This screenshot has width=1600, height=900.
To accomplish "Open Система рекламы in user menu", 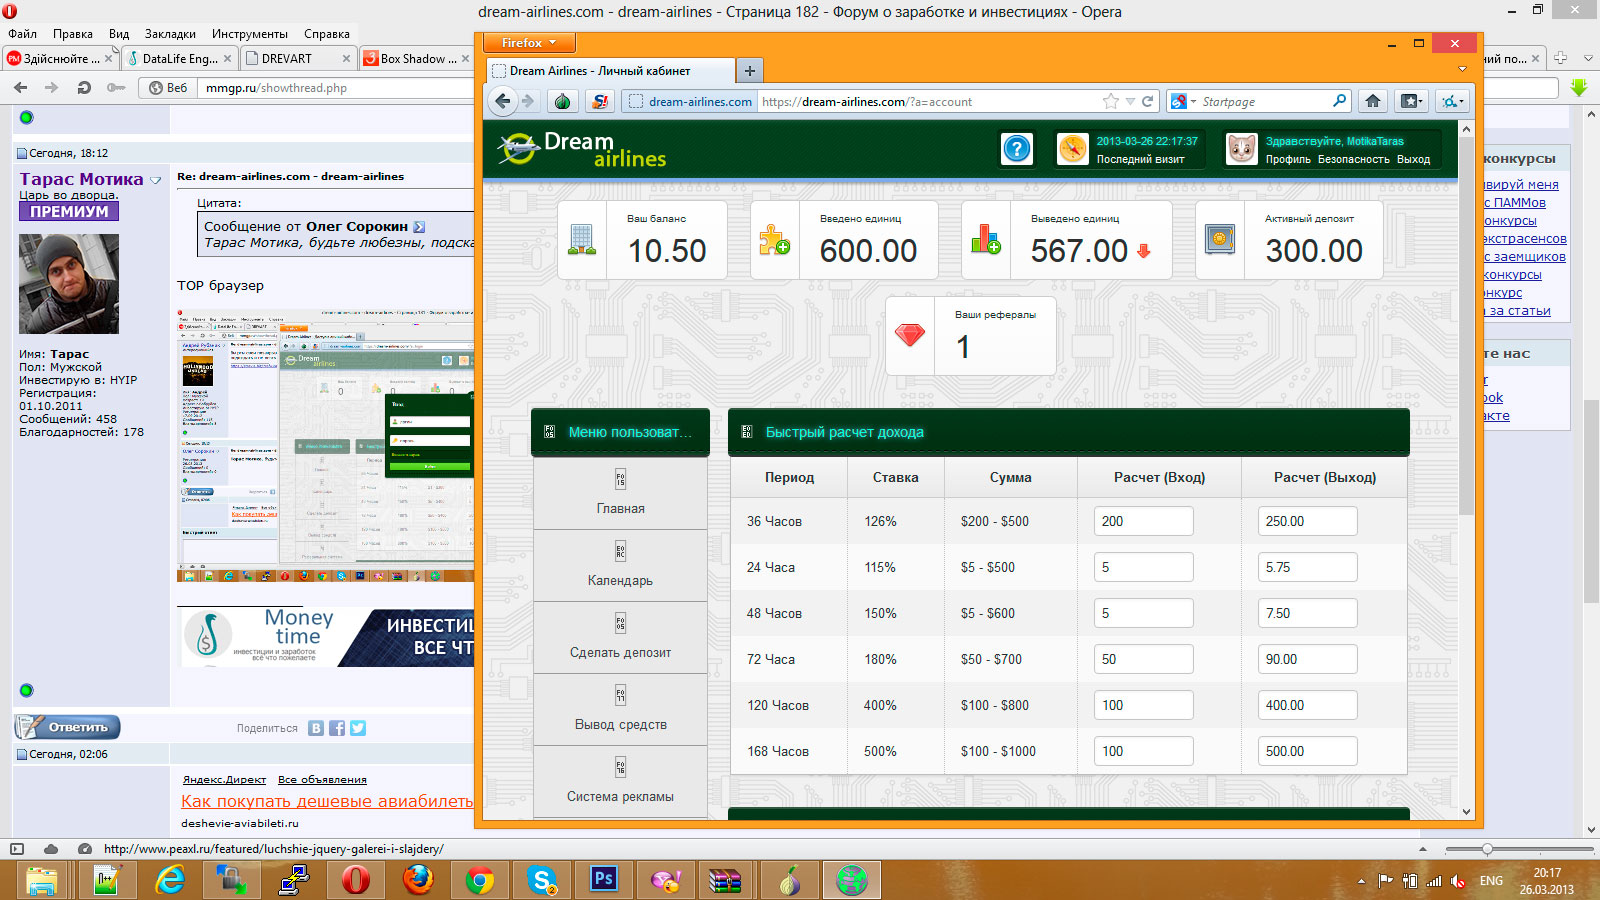I will 620,782.
